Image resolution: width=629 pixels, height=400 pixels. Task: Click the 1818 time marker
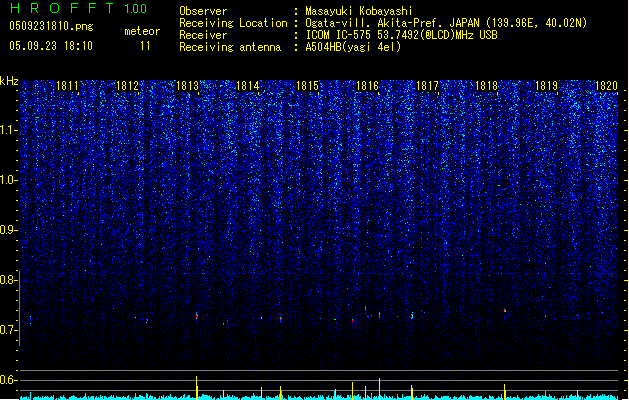487,86
